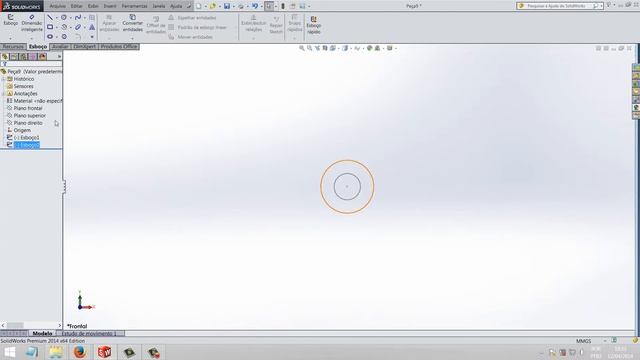
Task: Select the Line sketch tool
Action: click(x=50, y=18)
